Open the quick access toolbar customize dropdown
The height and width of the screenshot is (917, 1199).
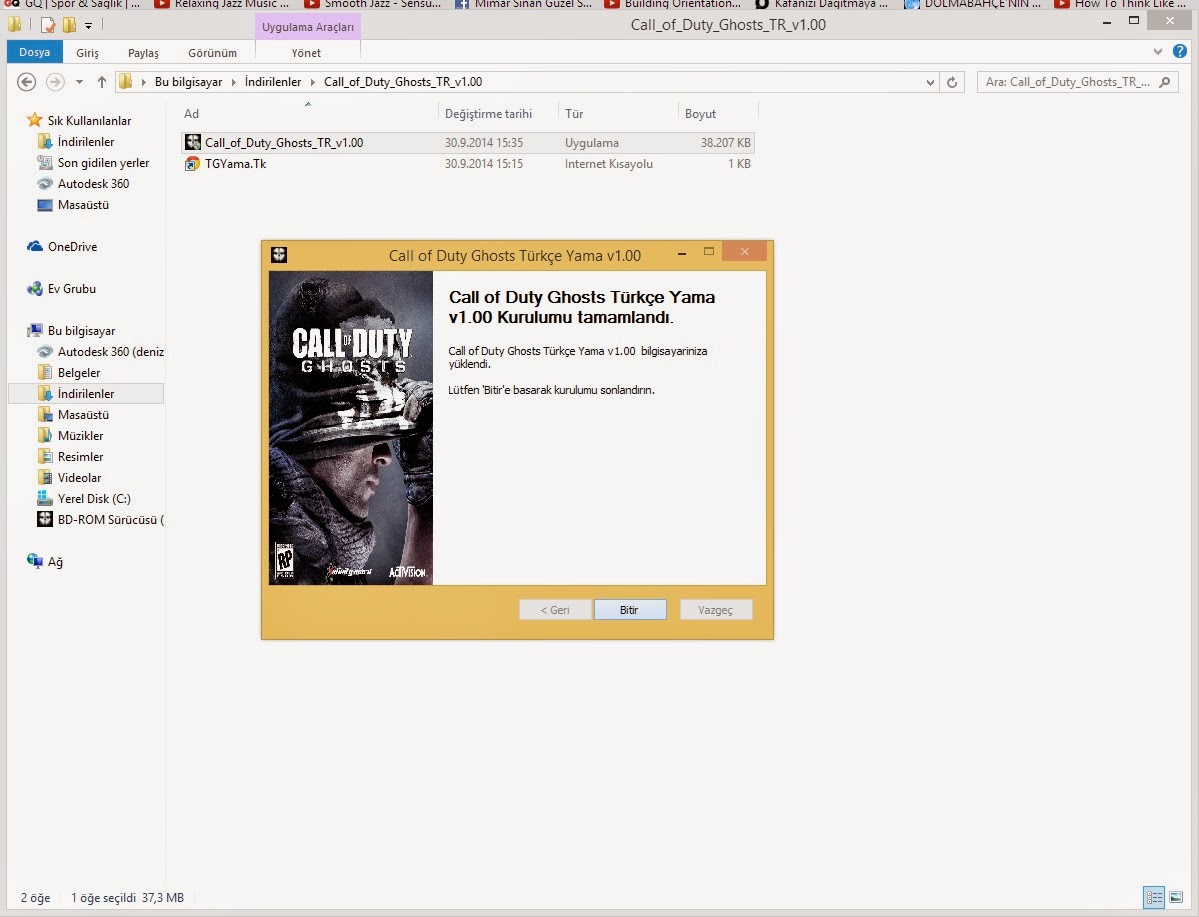tap(89, 26)
